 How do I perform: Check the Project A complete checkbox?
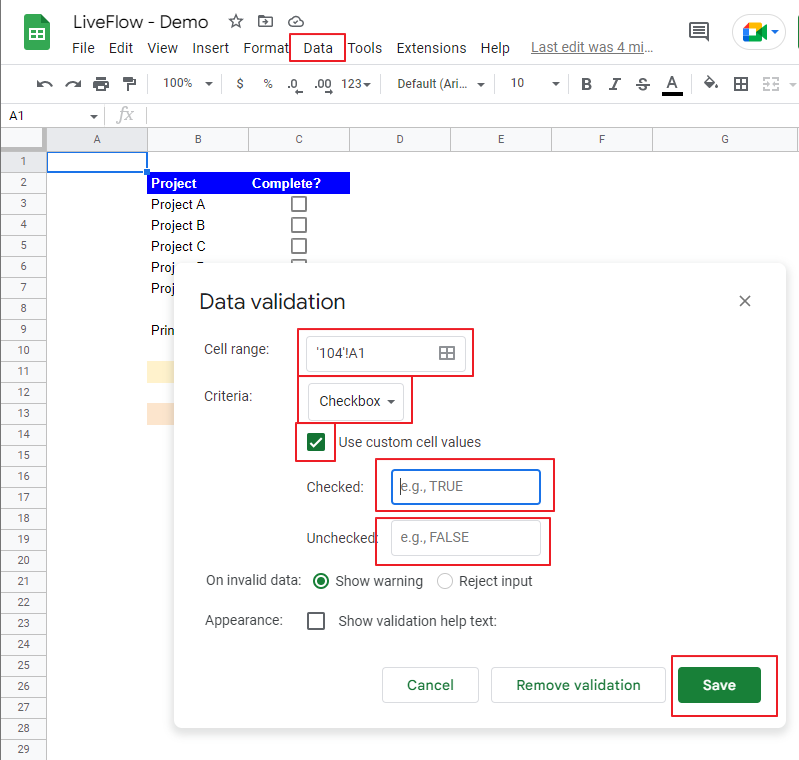[x=299, y=204]
